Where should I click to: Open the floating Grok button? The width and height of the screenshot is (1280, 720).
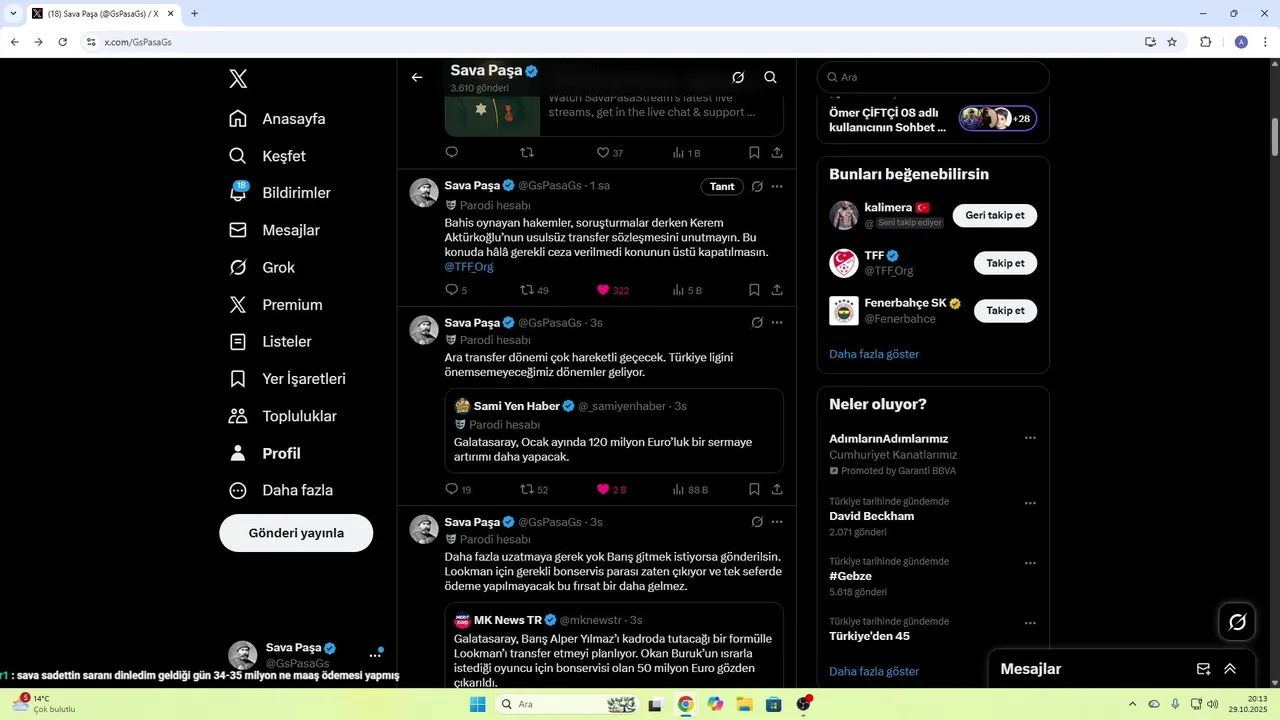click(1237, 622)
